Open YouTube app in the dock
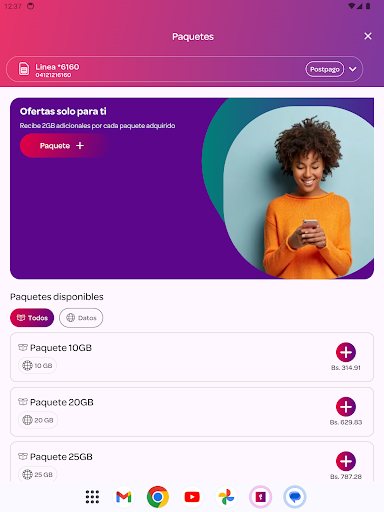The width and height of the screenshot is (384, 512). click(x=192, y=497)
